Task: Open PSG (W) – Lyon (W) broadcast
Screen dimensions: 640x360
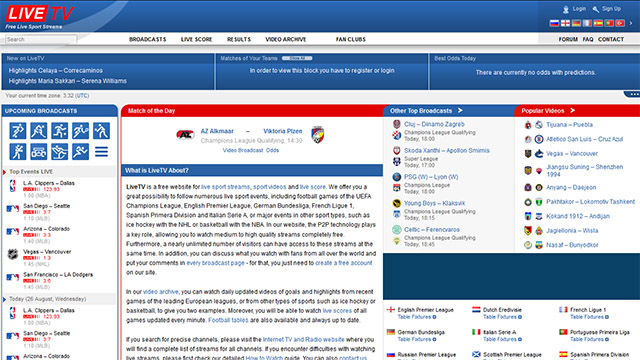Action: [x=431, y=177]
